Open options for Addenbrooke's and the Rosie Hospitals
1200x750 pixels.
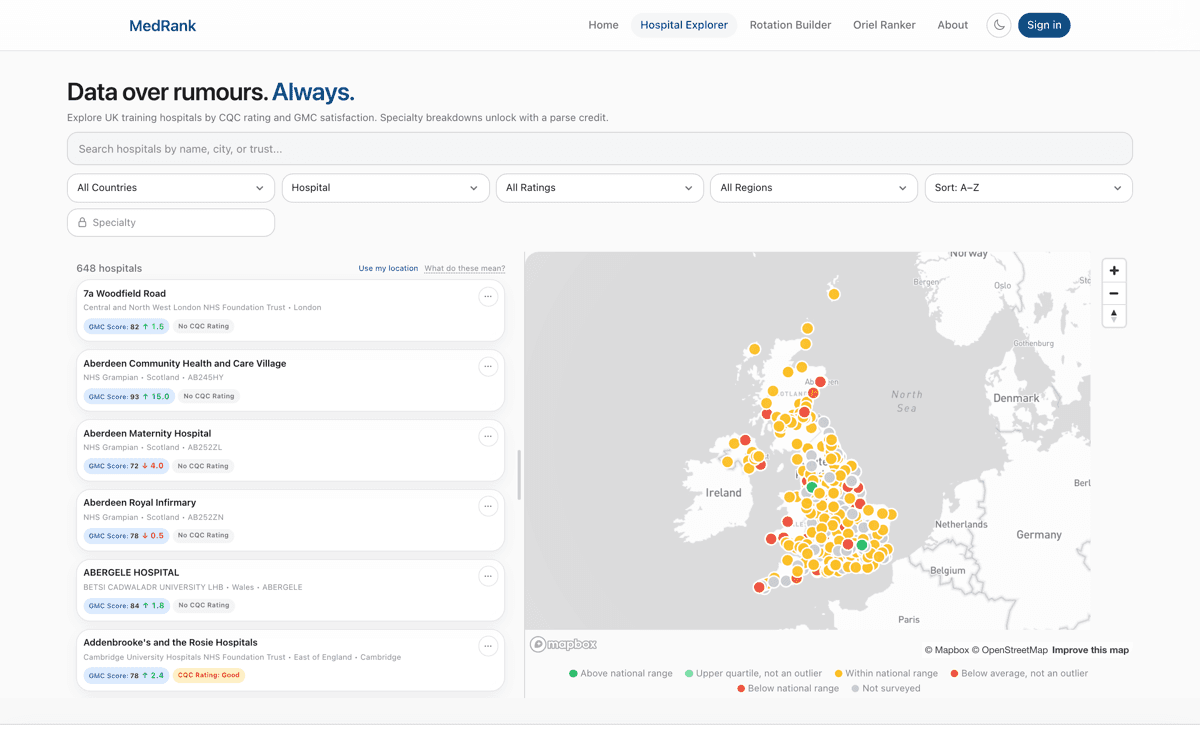point(488,646)
